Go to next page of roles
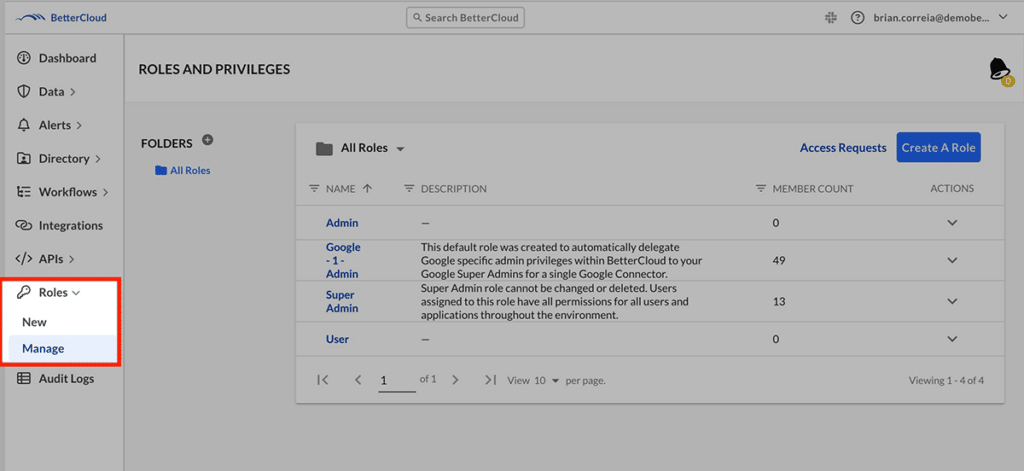 456,380
